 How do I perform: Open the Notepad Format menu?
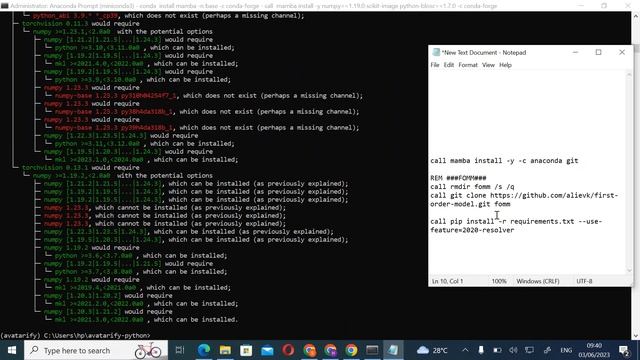[x=468, y=65]
